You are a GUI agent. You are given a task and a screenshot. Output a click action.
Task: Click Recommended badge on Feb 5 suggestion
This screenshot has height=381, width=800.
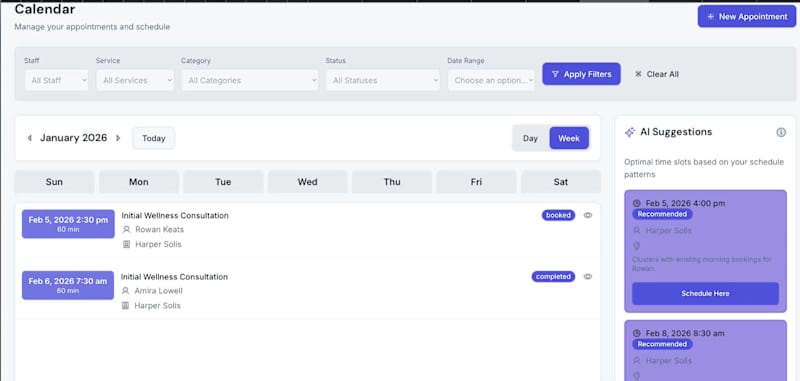click(x=662, y=214)
